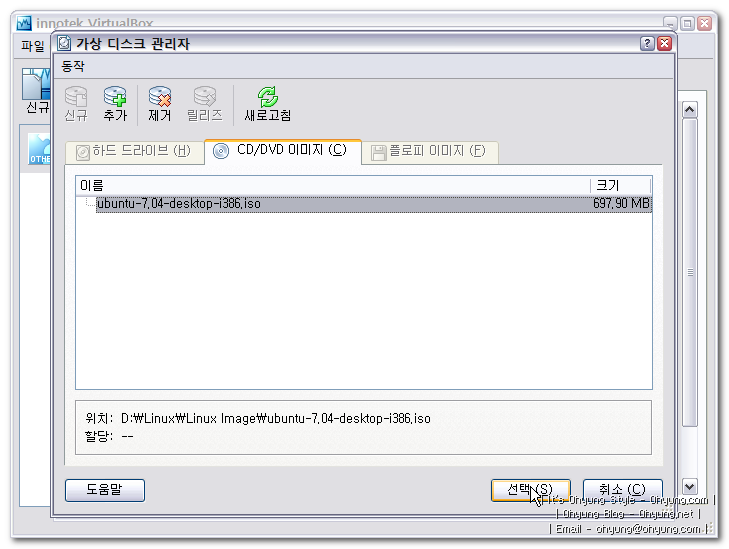Cancel dialog with 취소 (C) button
This screenshot has height=549, width=729.
click(x=623, y=490)
